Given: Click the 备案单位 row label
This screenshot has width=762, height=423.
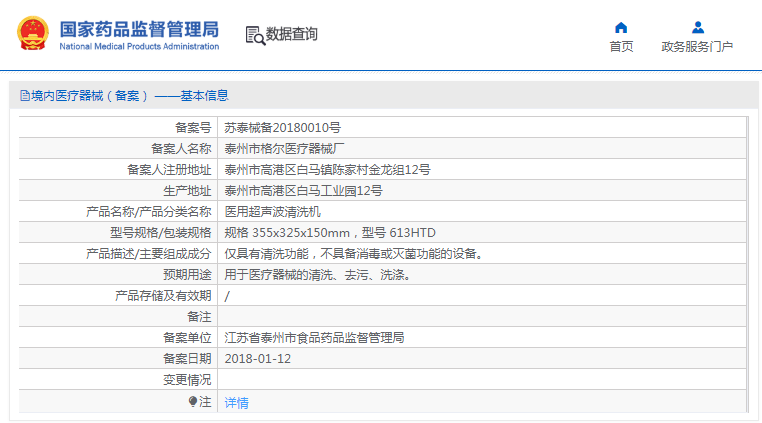Looking at the screenshot, I should tap(187, 338).
